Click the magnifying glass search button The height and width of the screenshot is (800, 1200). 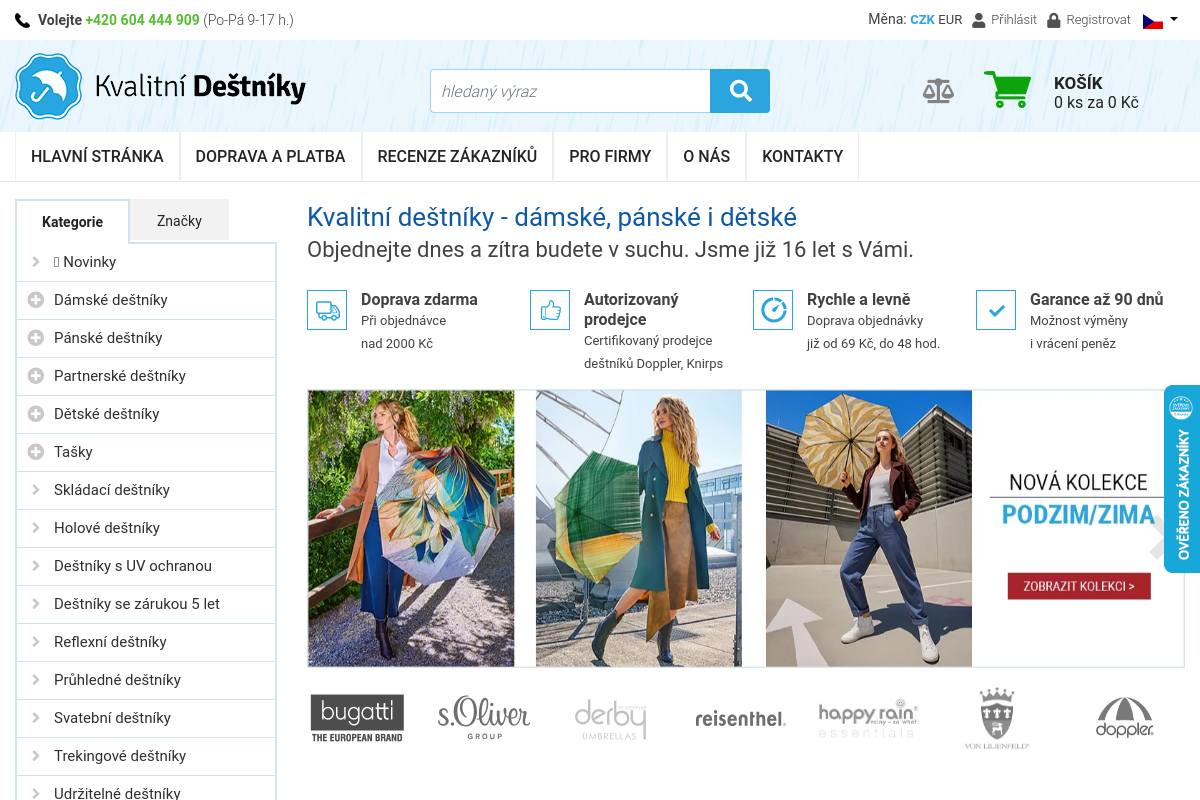click(740, 91)
